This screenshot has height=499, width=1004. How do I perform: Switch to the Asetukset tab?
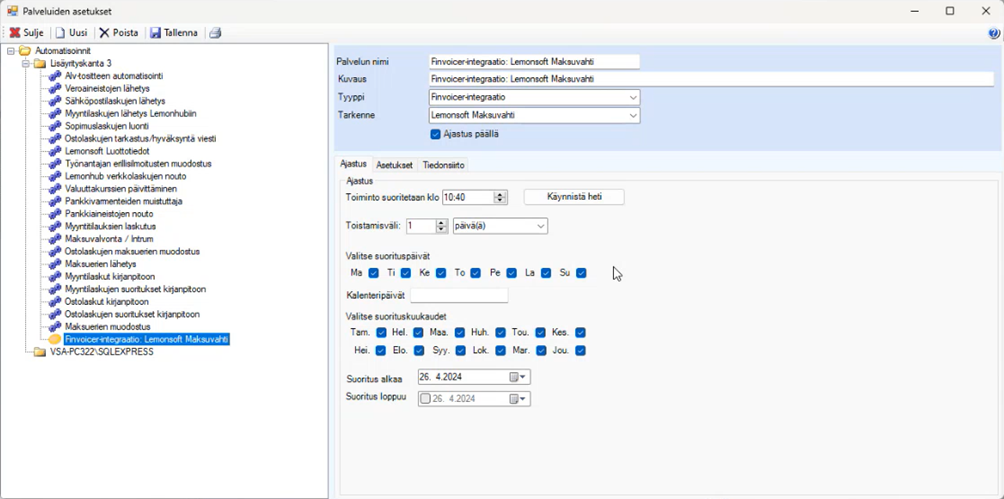pyautogui.click(x=394, y=165)
